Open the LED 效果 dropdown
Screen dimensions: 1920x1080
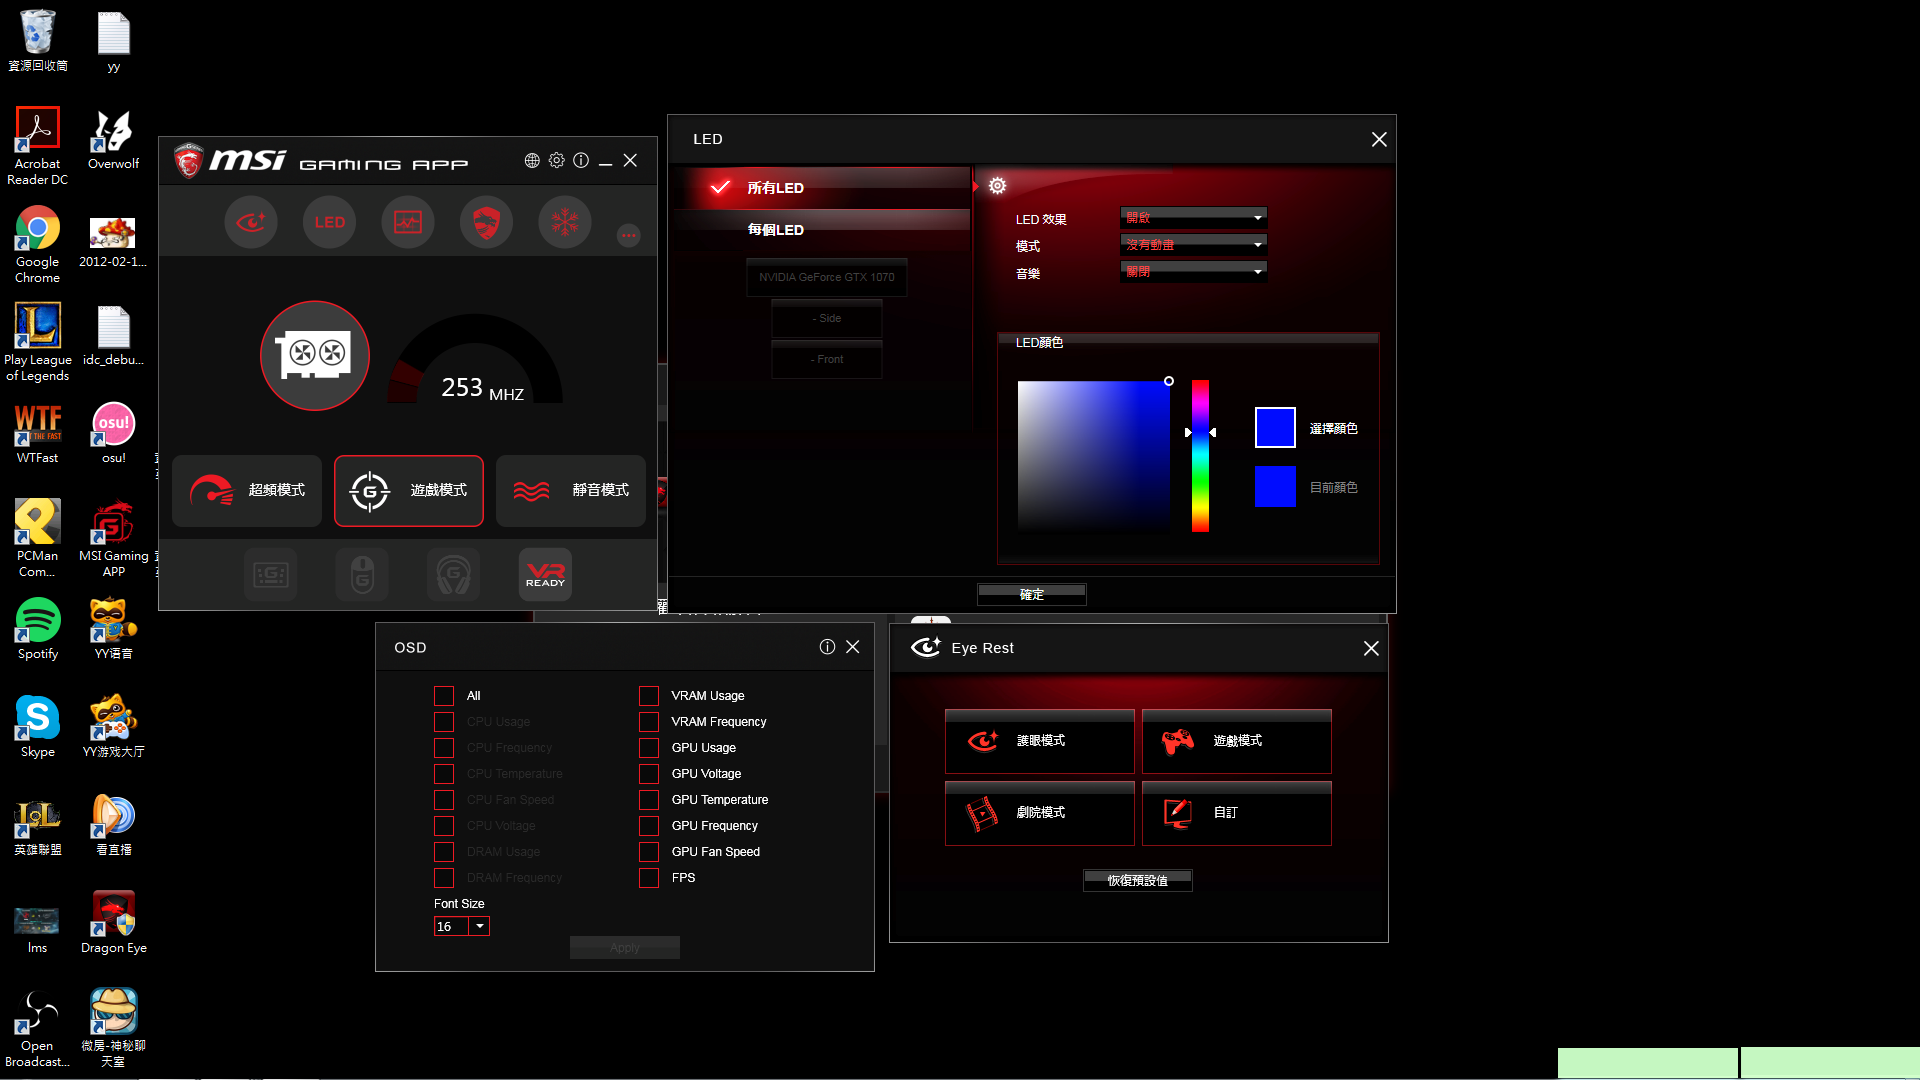pyautogui.click(x=1194, y=217)
